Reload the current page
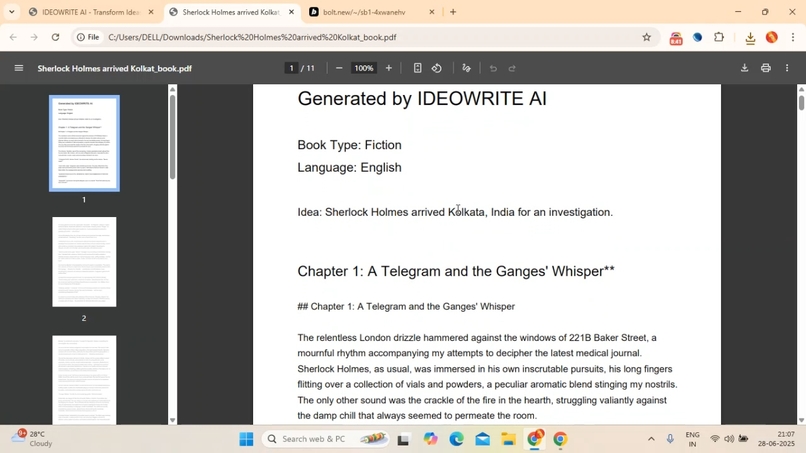 tap(55, 37)
